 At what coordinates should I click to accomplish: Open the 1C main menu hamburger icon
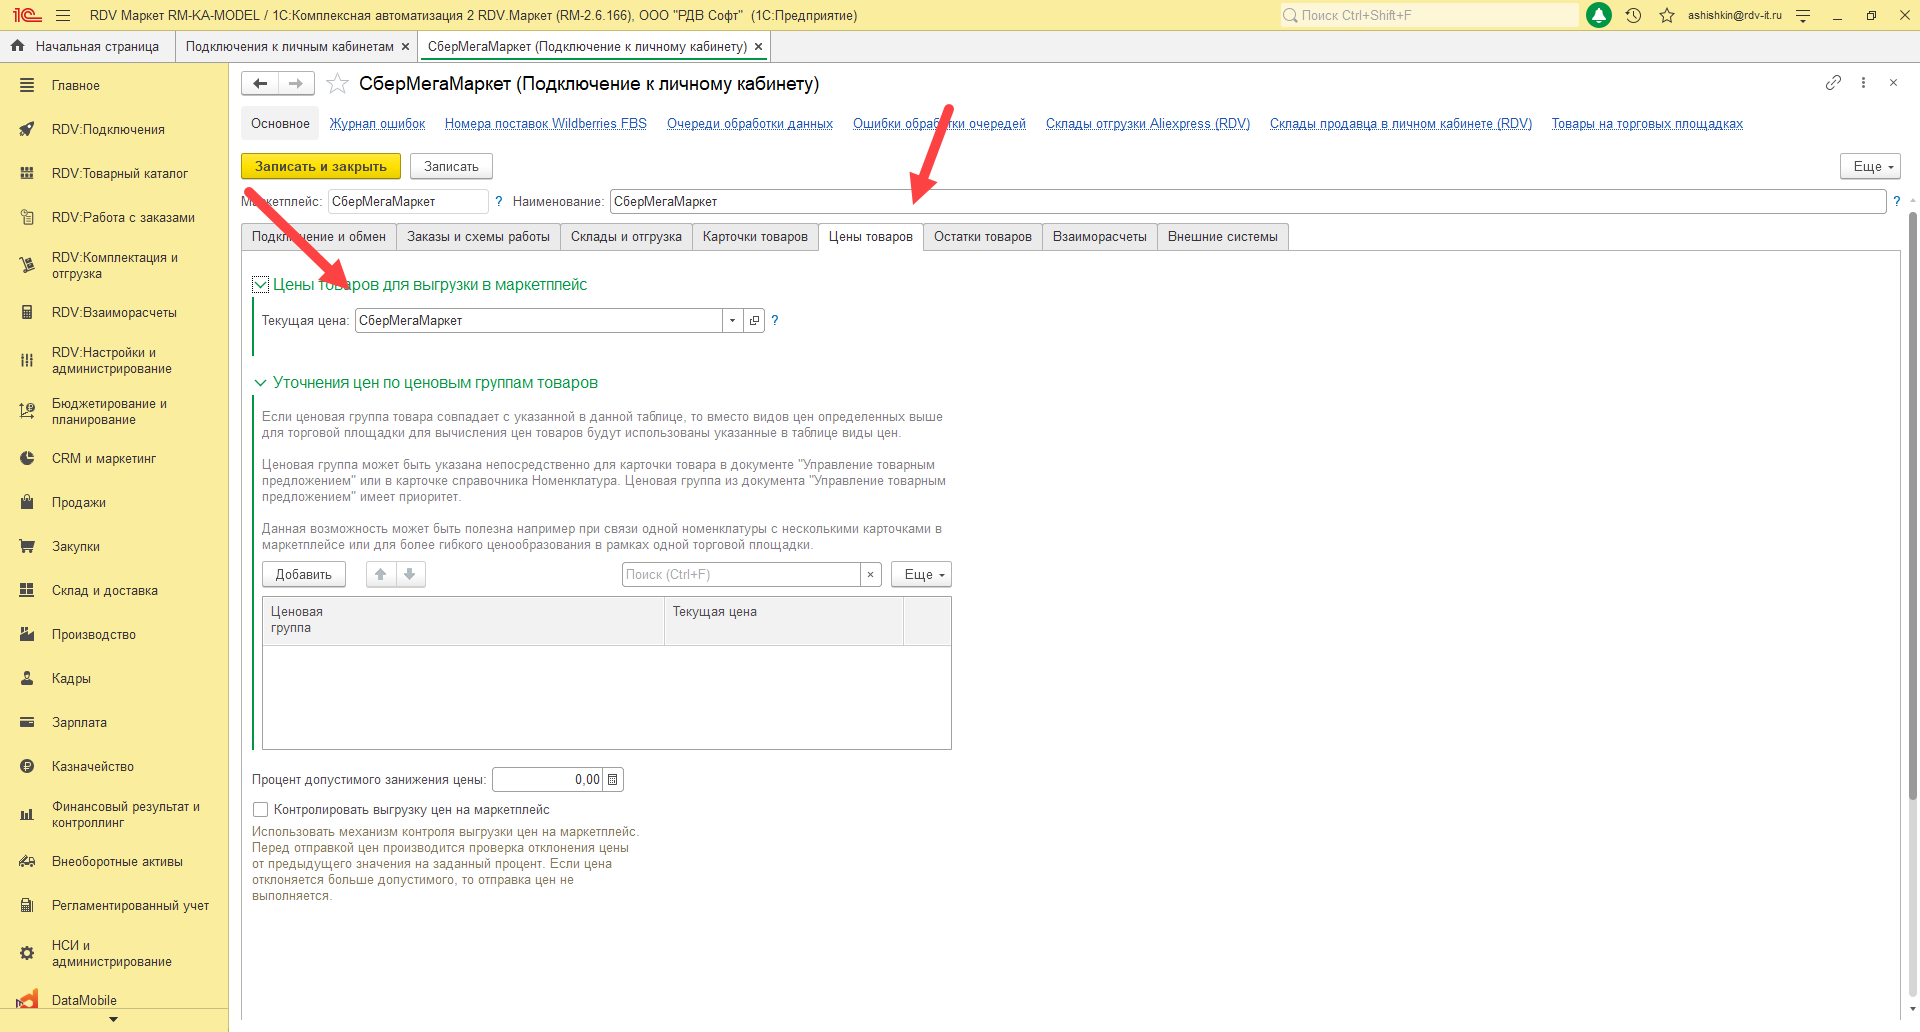tap(63, 15)
